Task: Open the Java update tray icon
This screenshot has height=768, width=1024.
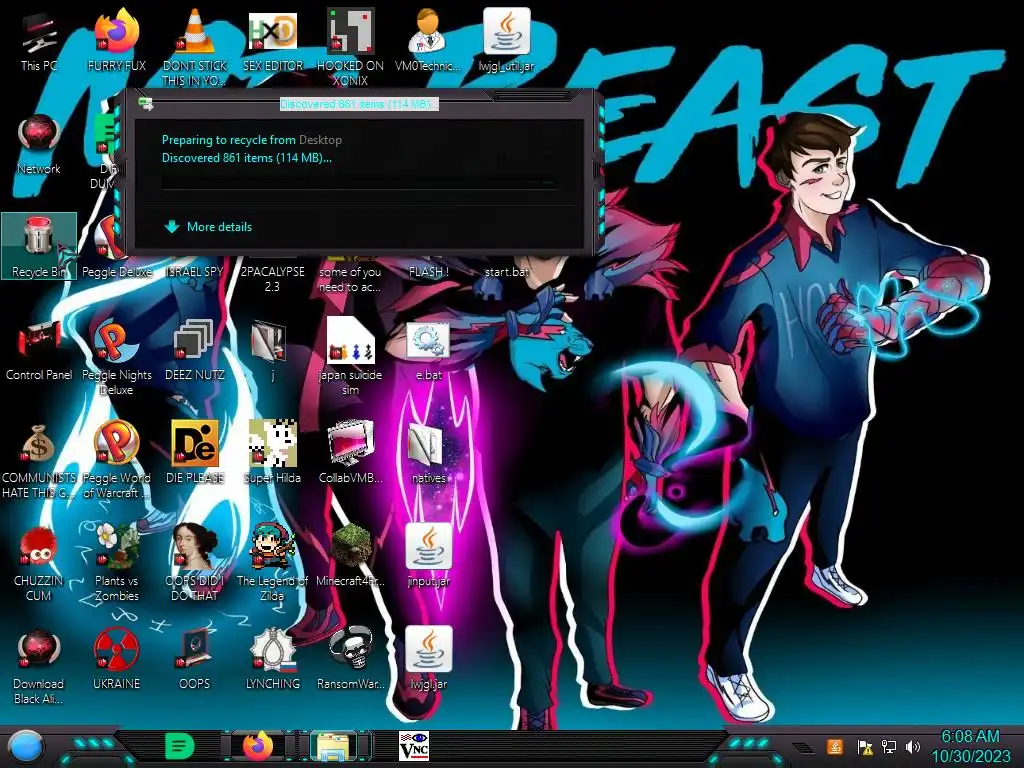Action: click(835, 746)
